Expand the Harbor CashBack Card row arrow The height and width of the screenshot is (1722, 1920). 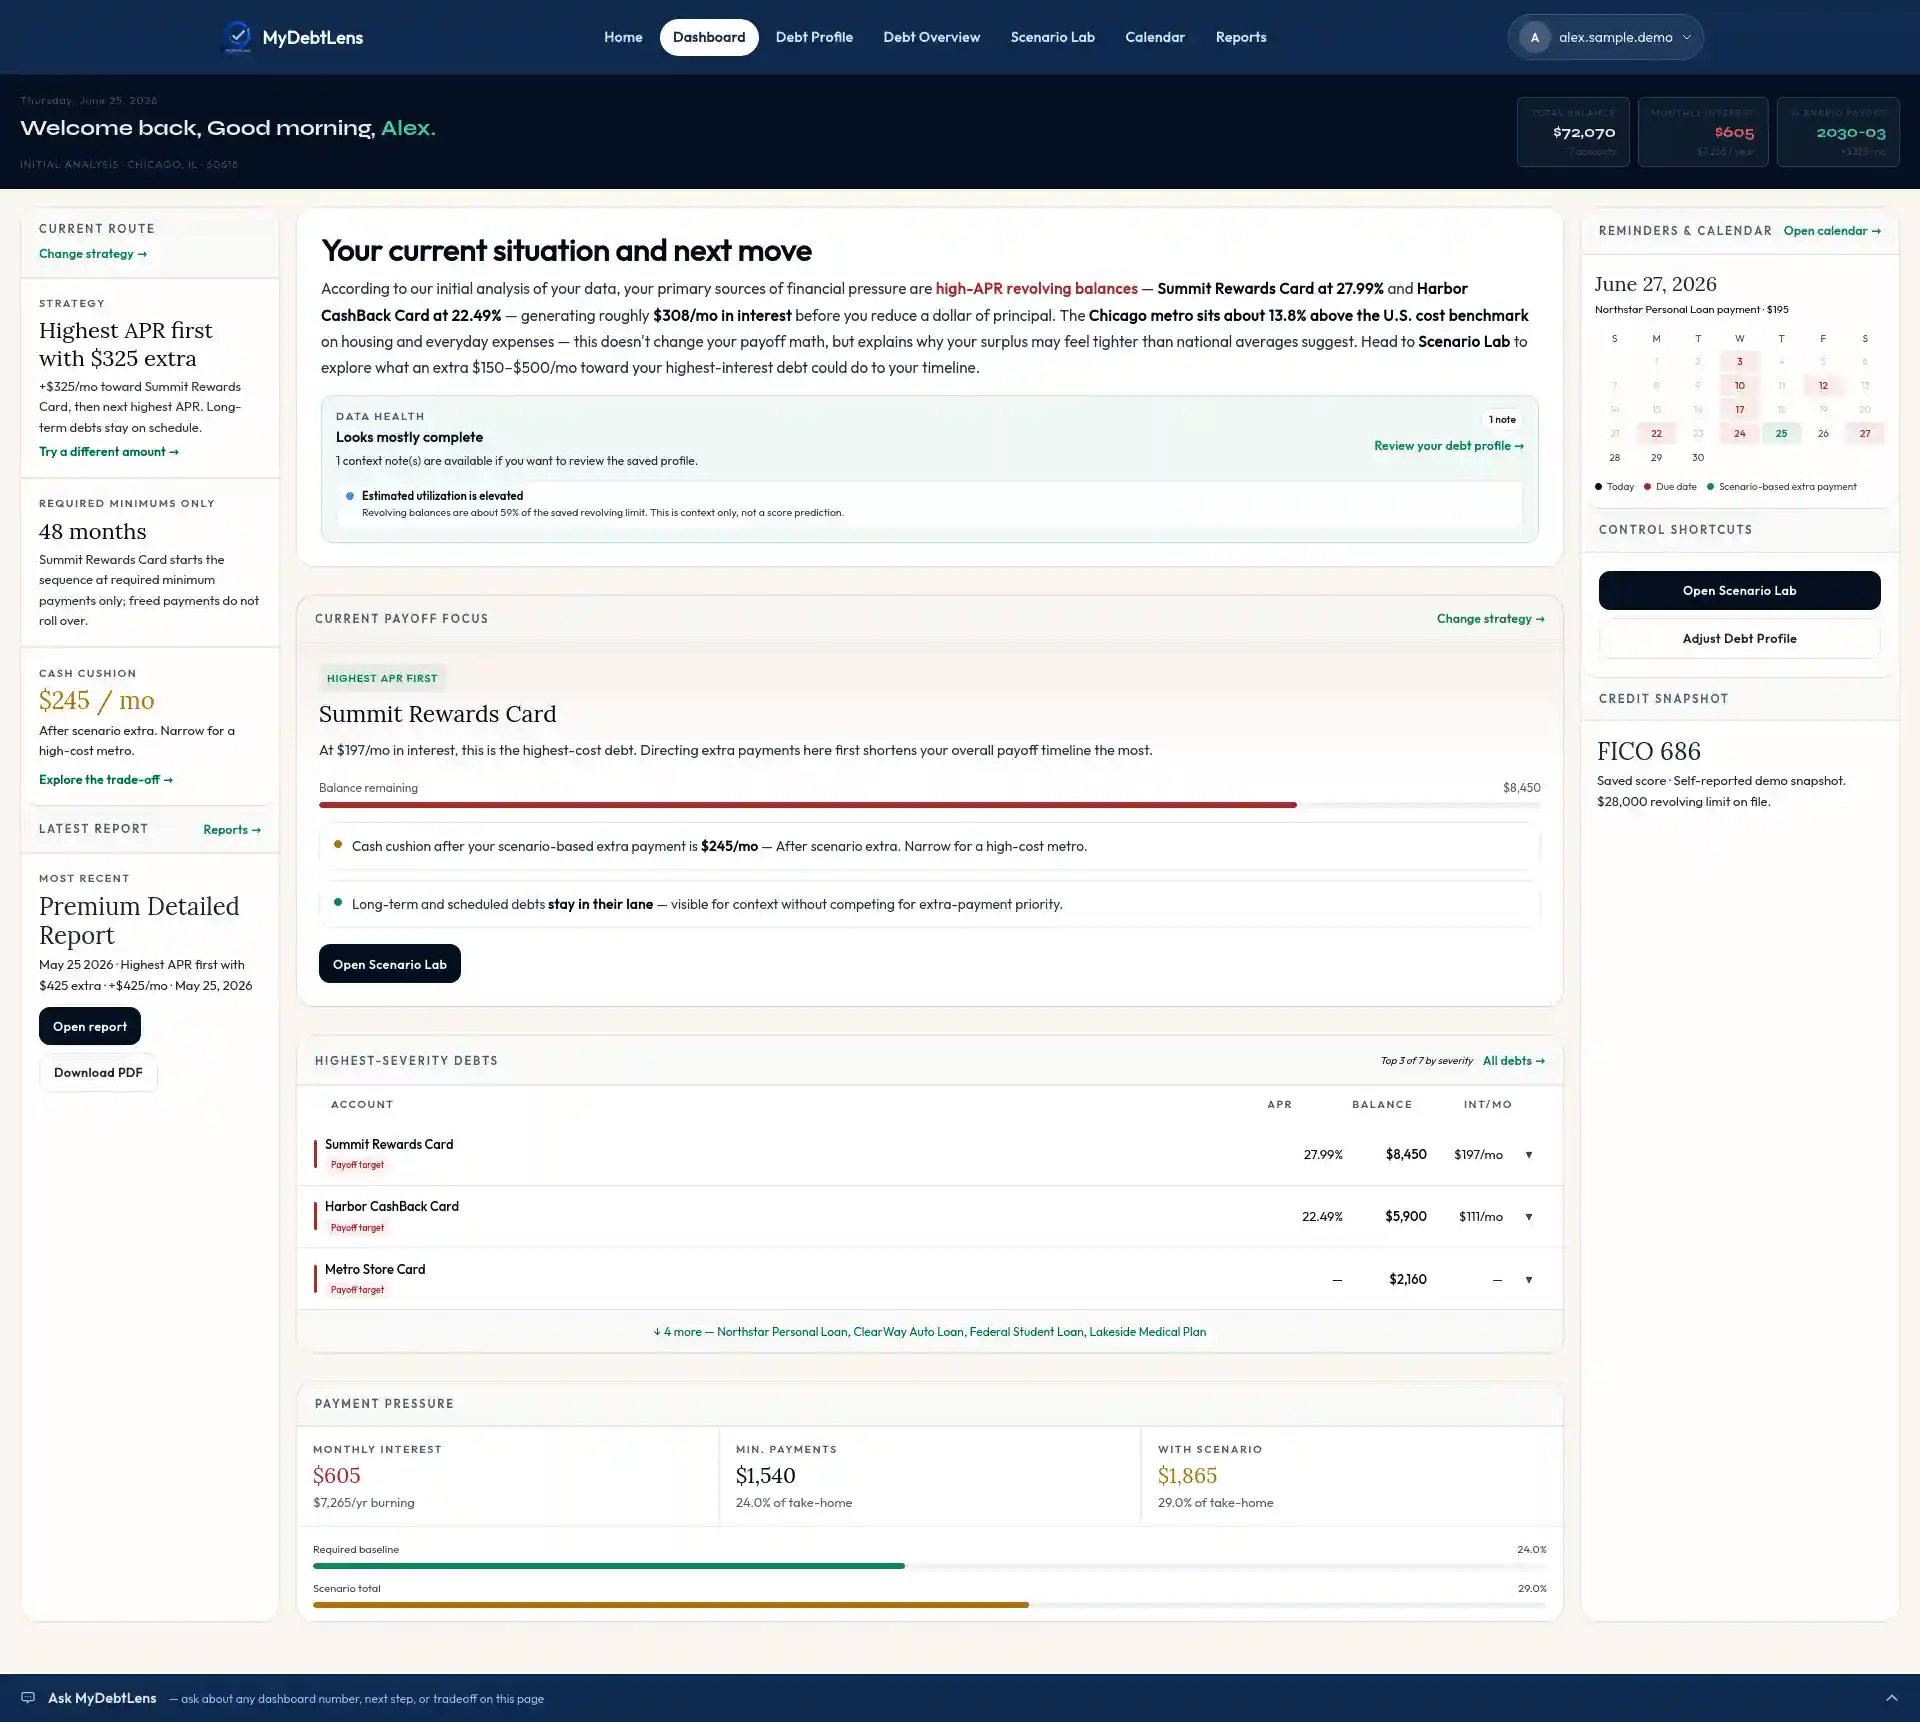[1528, 1216]
